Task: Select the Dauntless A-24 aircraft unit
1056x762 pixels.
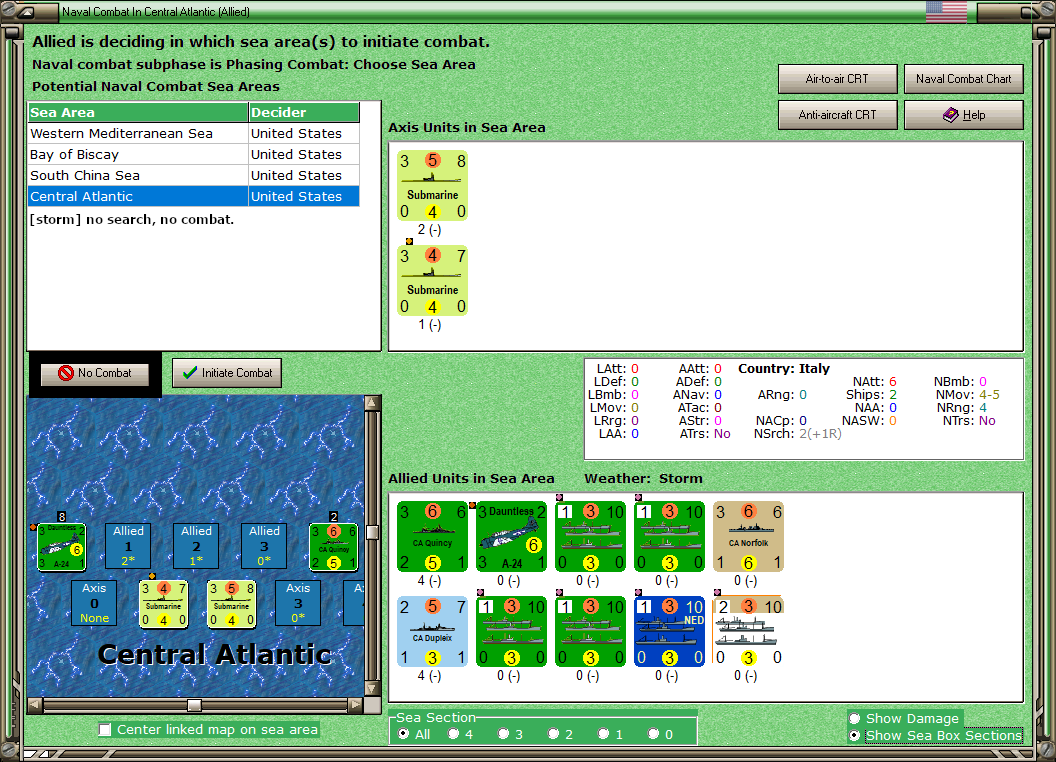Action: (511, 536)
